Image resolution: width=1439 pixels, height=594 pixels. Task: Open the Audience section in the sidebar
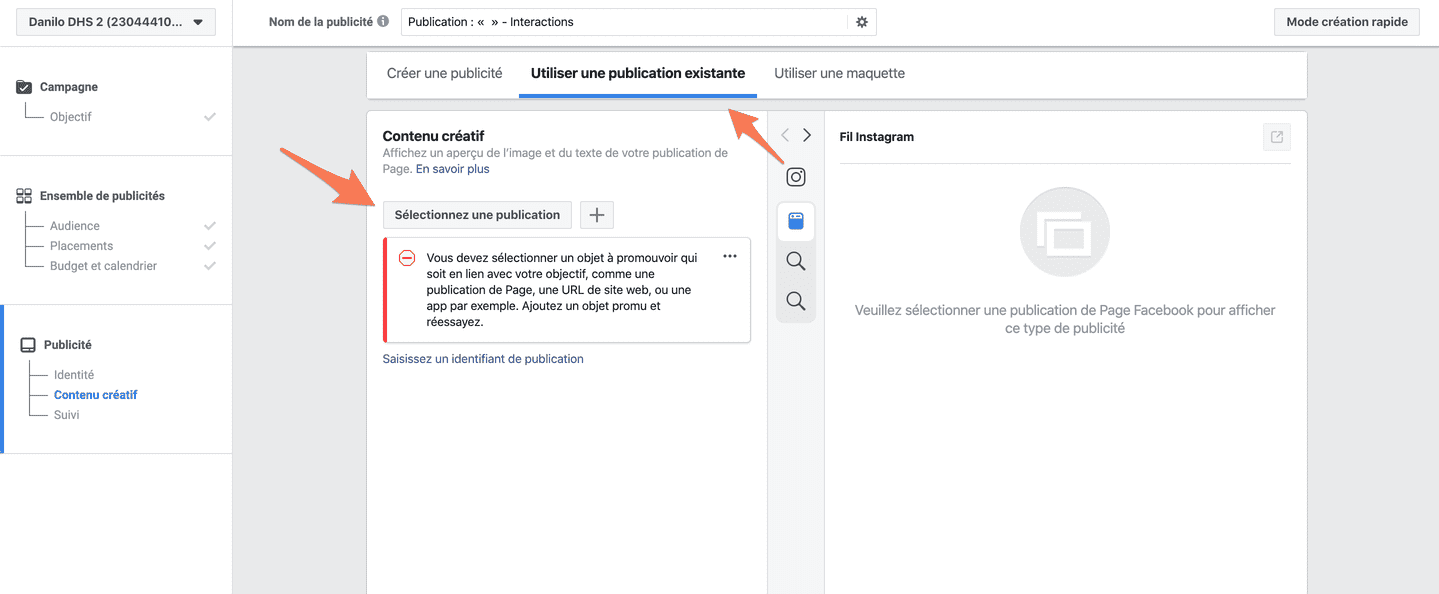75,226
